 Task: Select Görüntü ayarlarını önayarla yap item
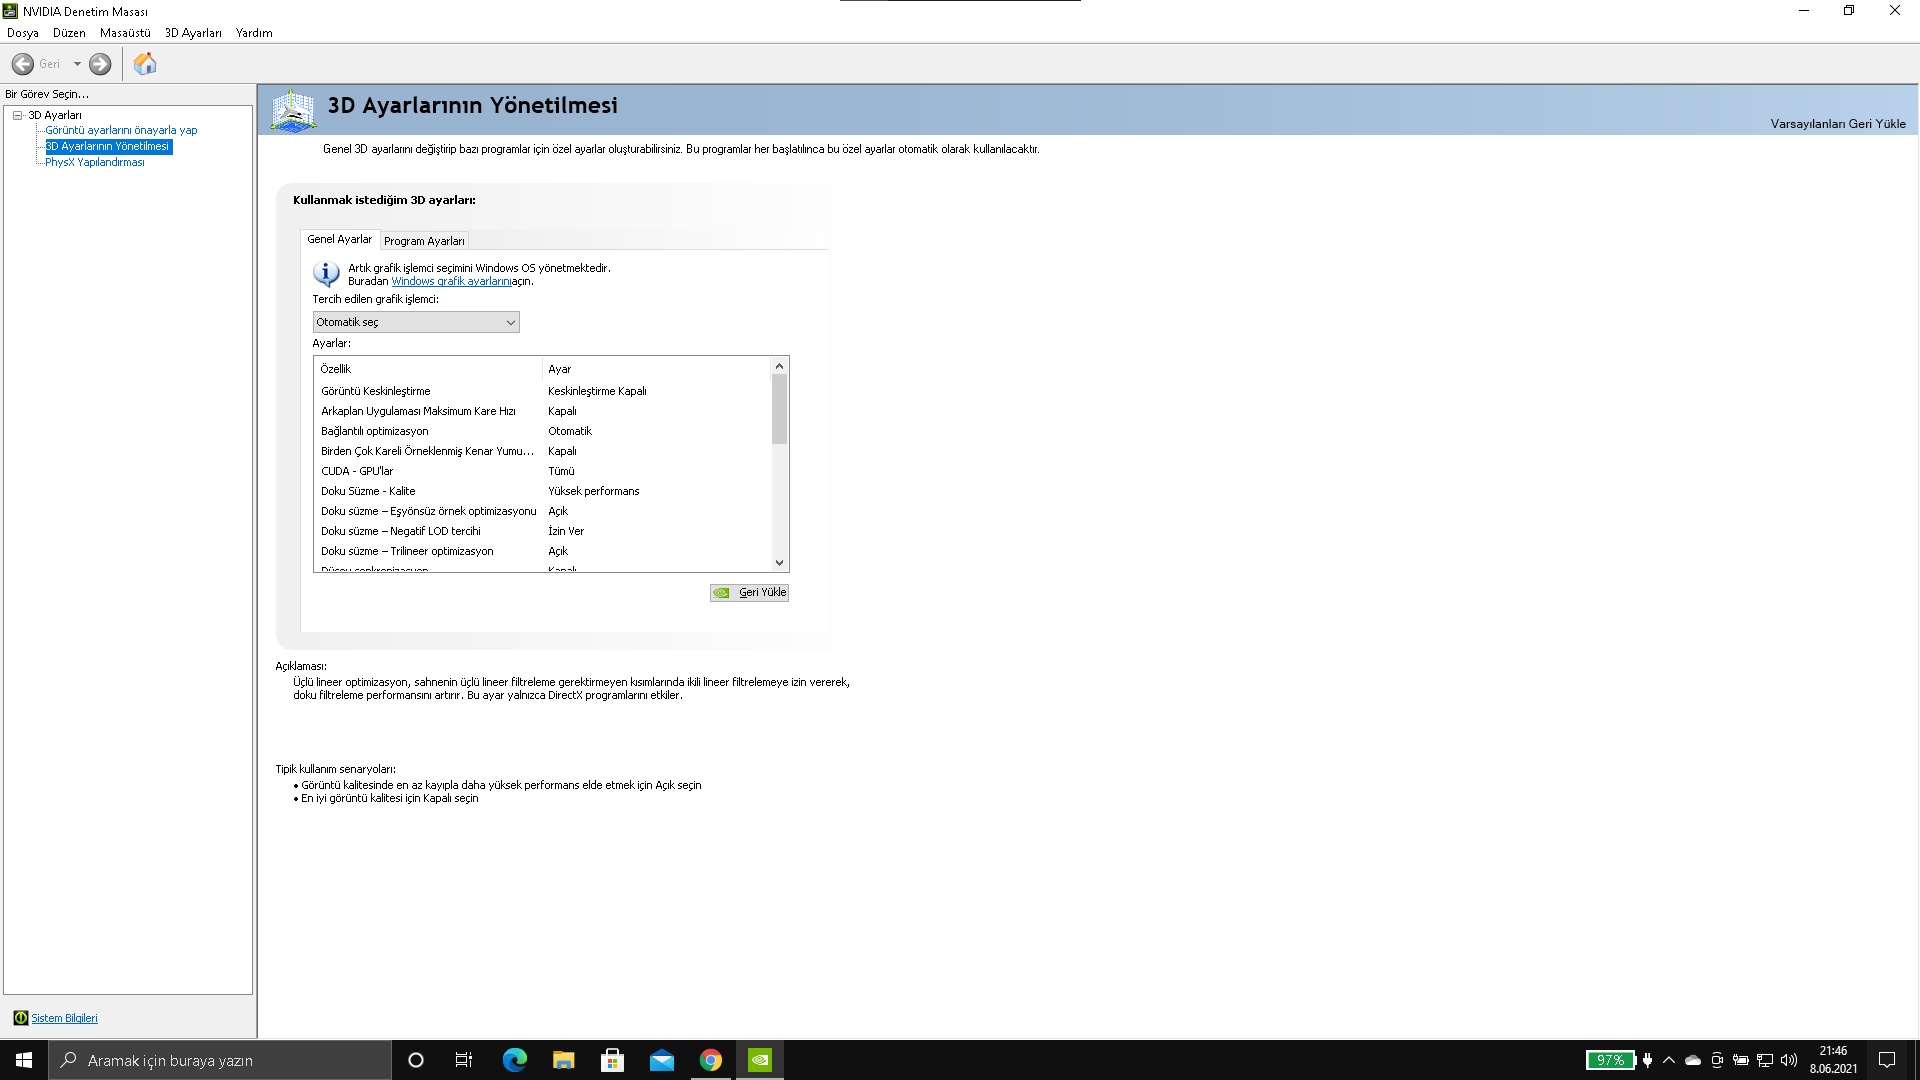(121, 130)
